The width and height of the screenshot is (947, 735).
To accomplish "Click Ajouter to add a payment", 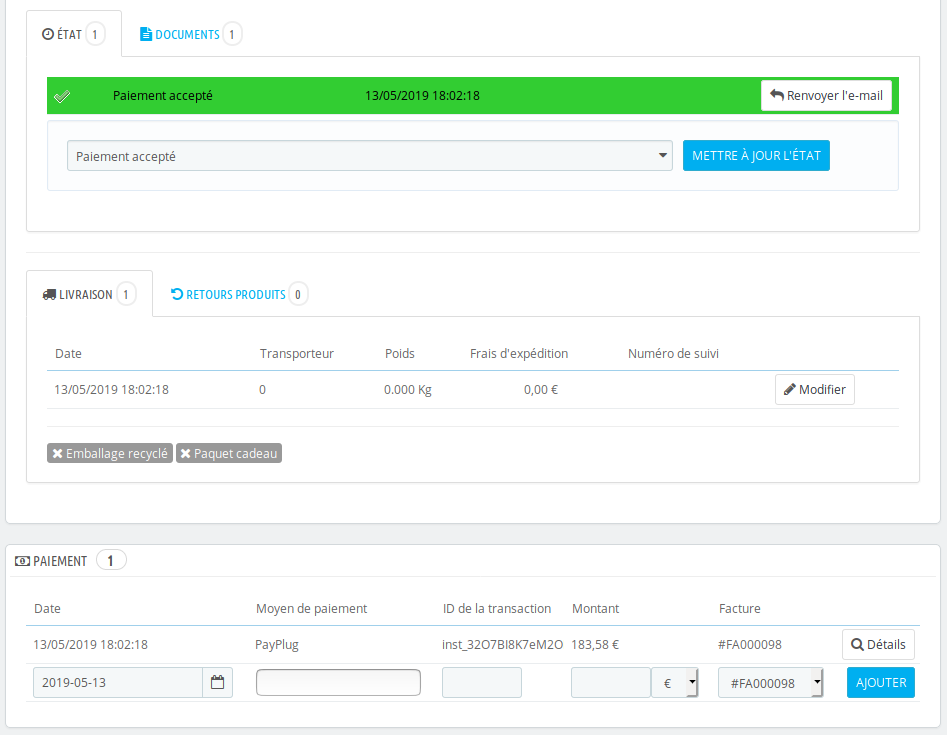I will tap(880, 683).
